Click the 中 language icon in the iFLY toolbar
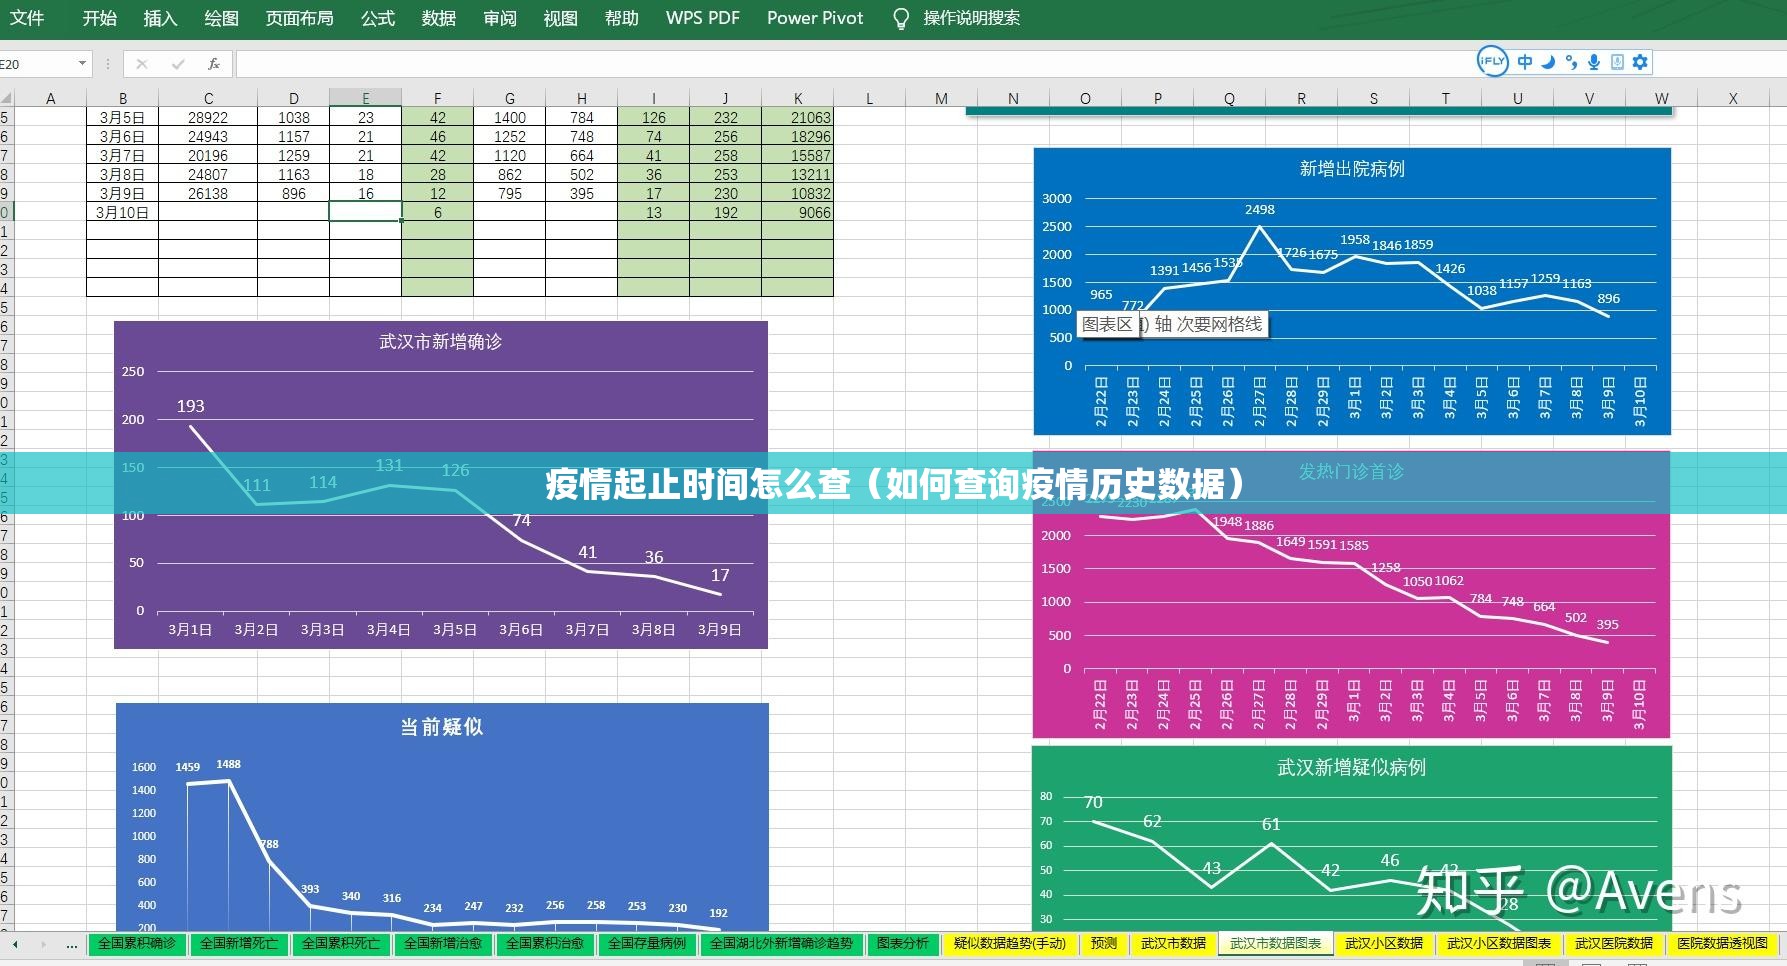 tap(1524, 61)
